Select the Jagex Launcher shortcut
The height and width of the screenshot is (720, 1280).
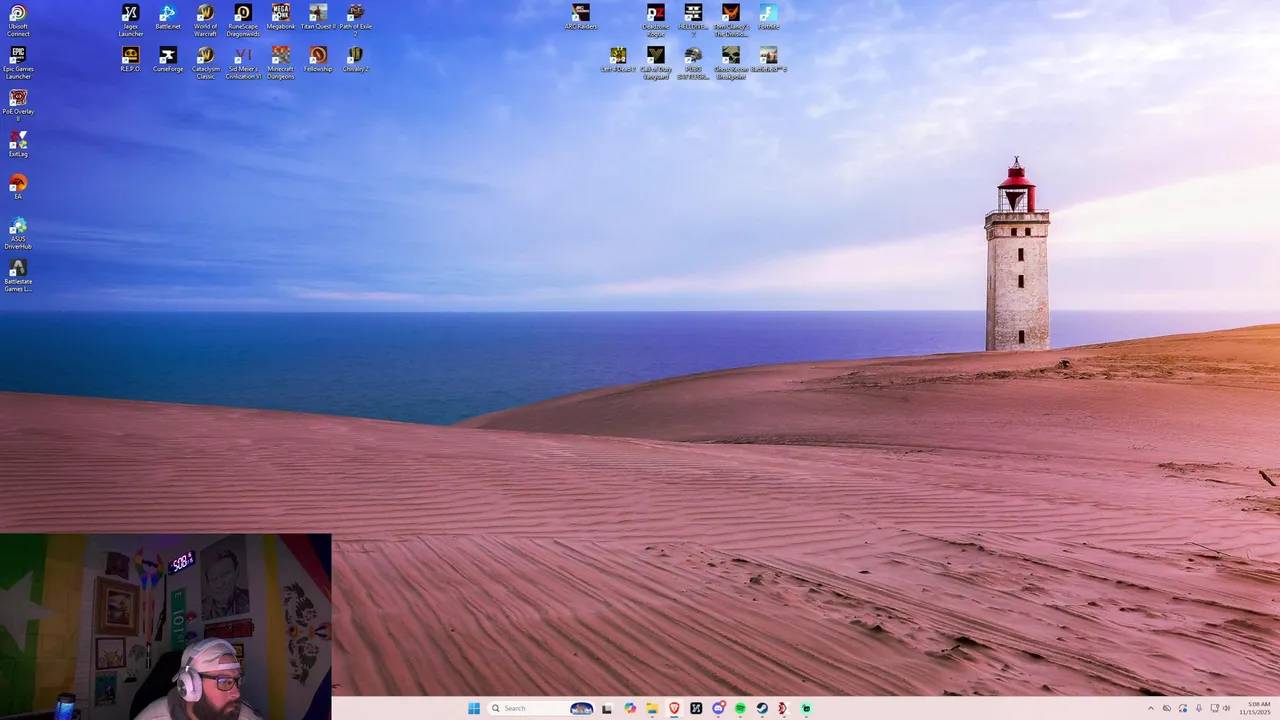131,20
